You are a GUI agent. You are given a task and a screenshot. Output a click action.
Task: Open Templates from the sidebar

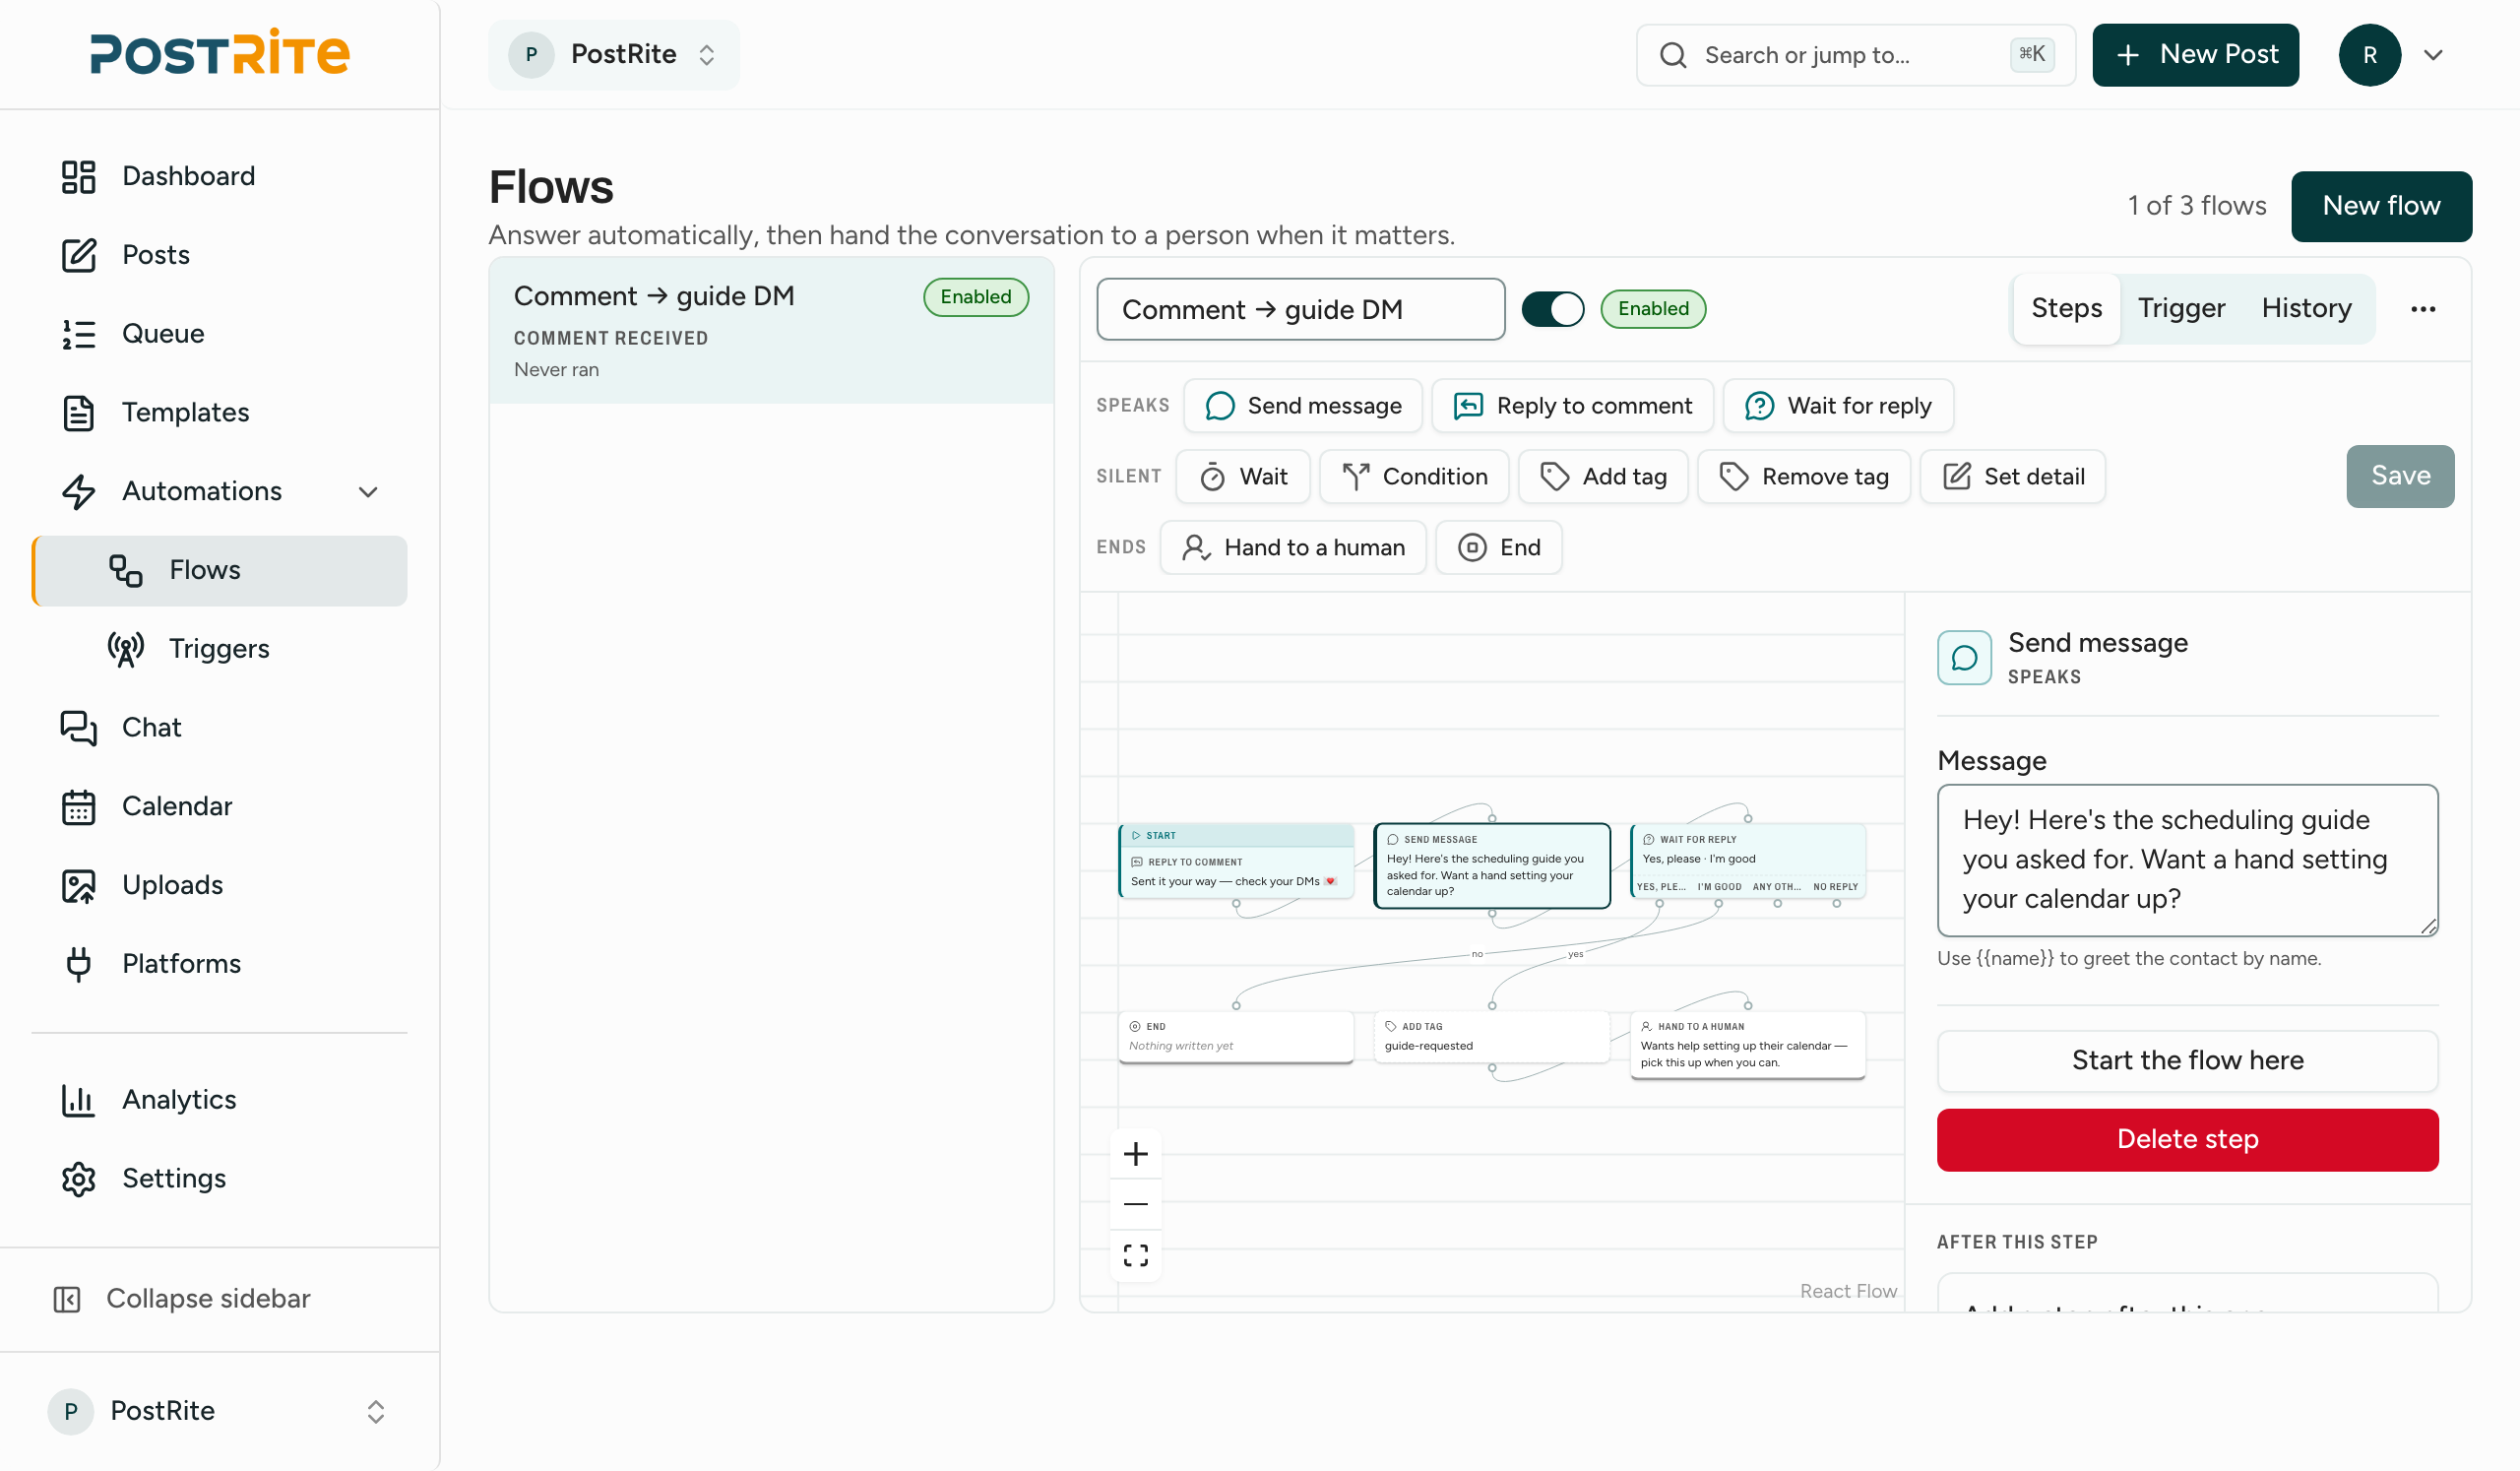(x=219, y=412)
